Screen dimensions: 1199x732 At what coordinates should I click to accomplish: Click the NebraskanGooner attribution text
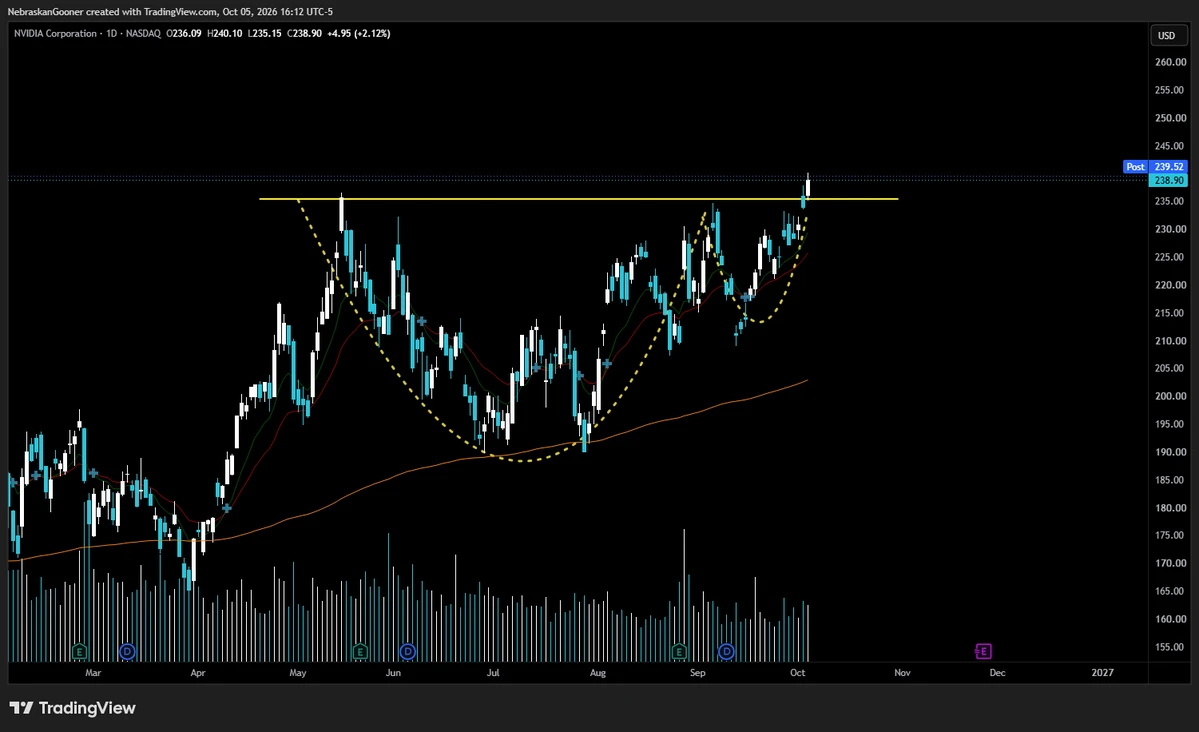tap(170, 11)
